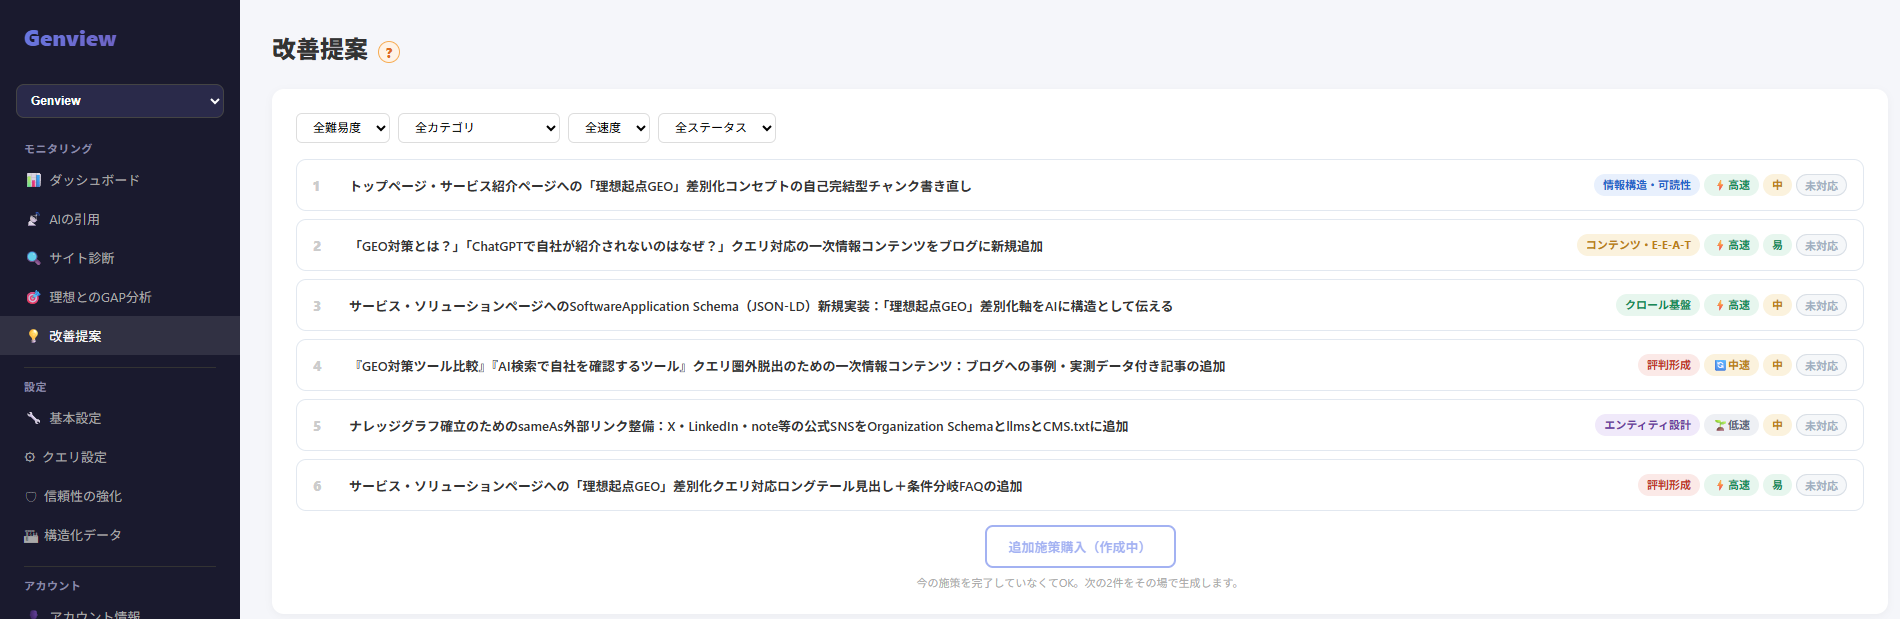Click 未対応 status on proposal 5

(x=1821, y=425)
